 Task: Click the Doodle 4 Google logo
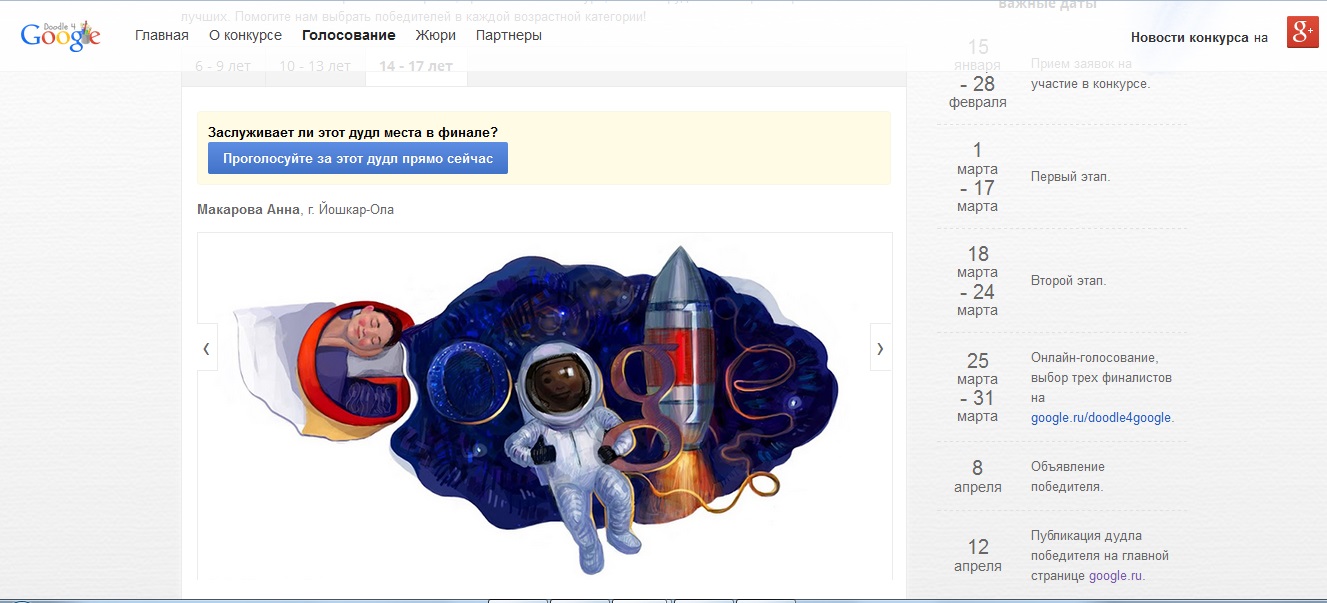[60, 35]
